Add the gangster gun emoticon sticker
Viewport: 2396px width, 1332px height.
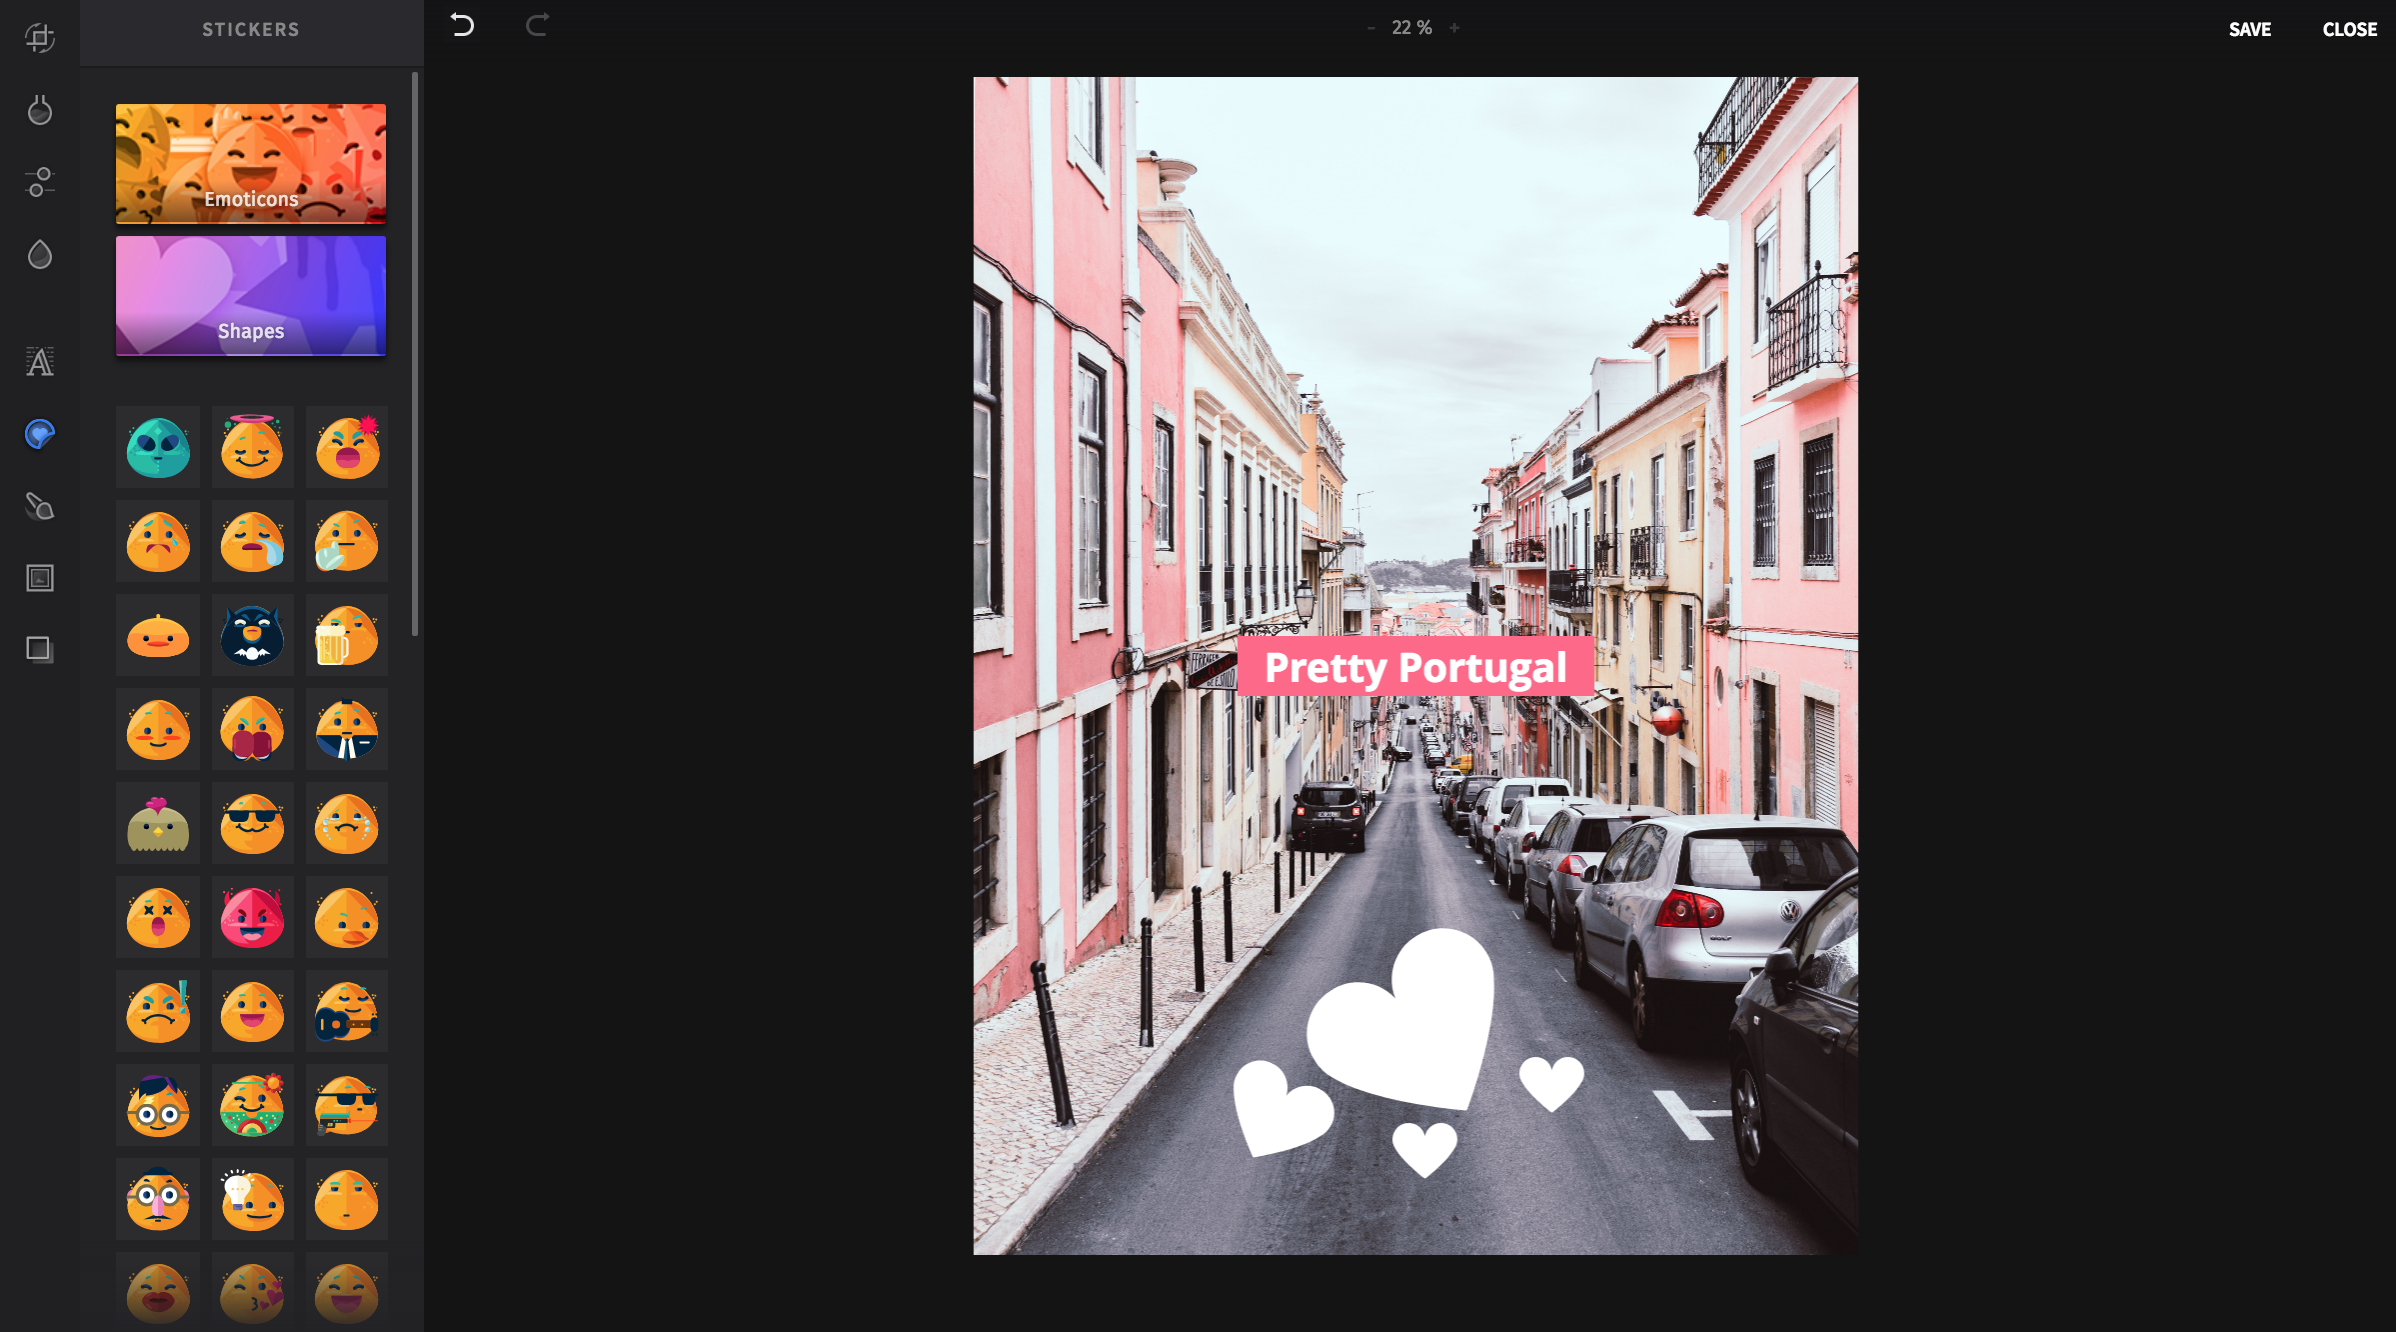coord(347,1105)
